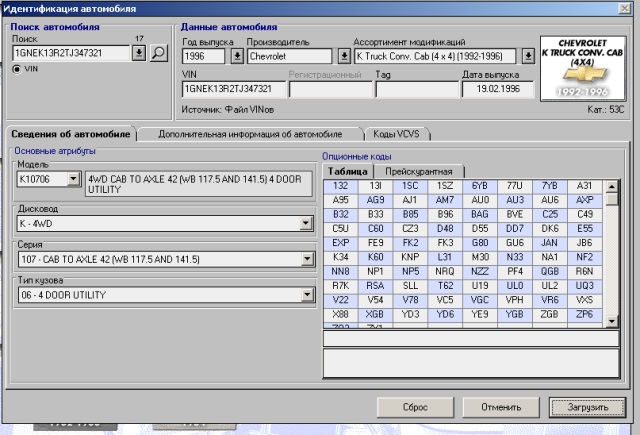This screenshot has width=640, height=435.
Task: Expand the Тип кузова 4 DOOR UTILITY dropdown
Action: [x=307, y=295]
